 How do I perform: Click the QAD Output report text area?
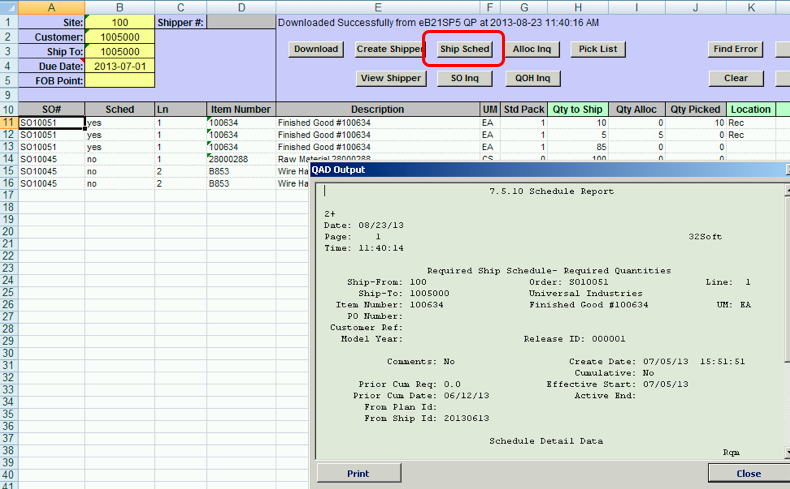click(x=549, y=320)
